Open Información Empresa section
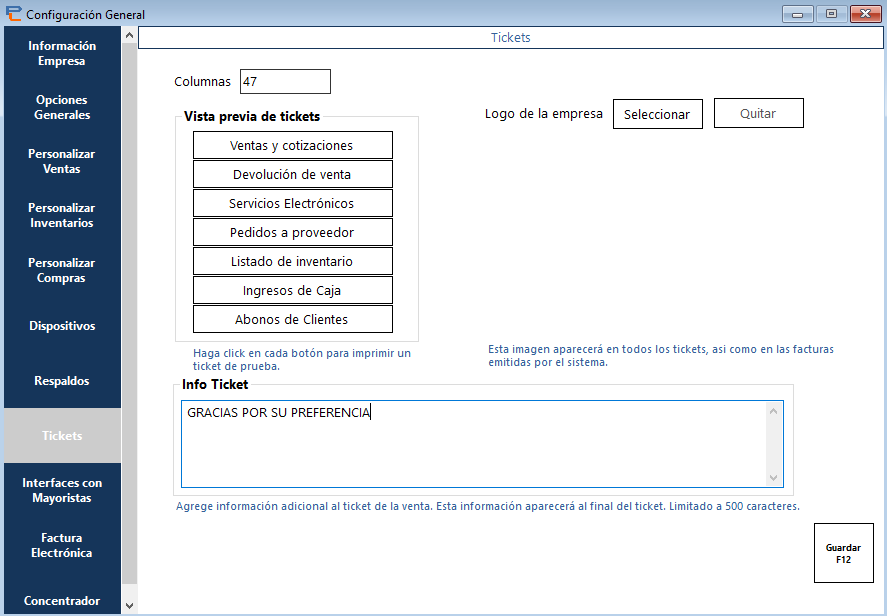Image resolution: width=887 pixels, height=616 pixels. pyautogui.click(x=62, y=53)
